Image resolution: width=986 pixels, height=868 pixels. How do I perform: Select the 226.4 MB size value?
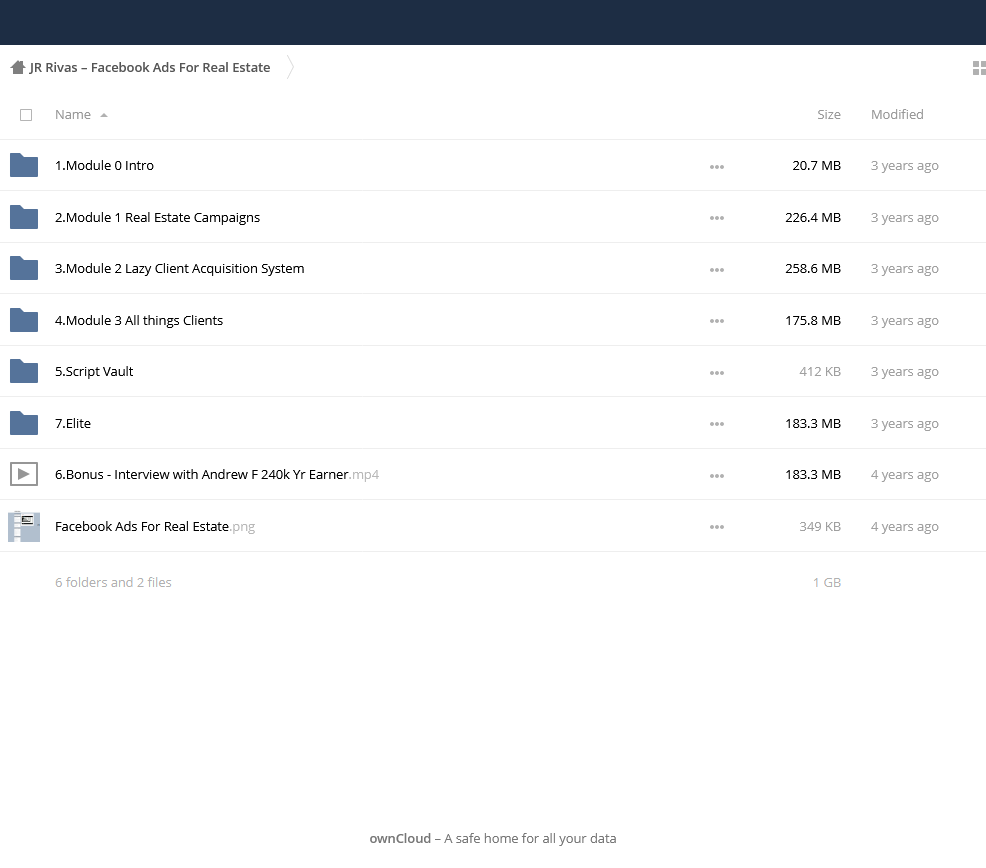tap(813, 217)
